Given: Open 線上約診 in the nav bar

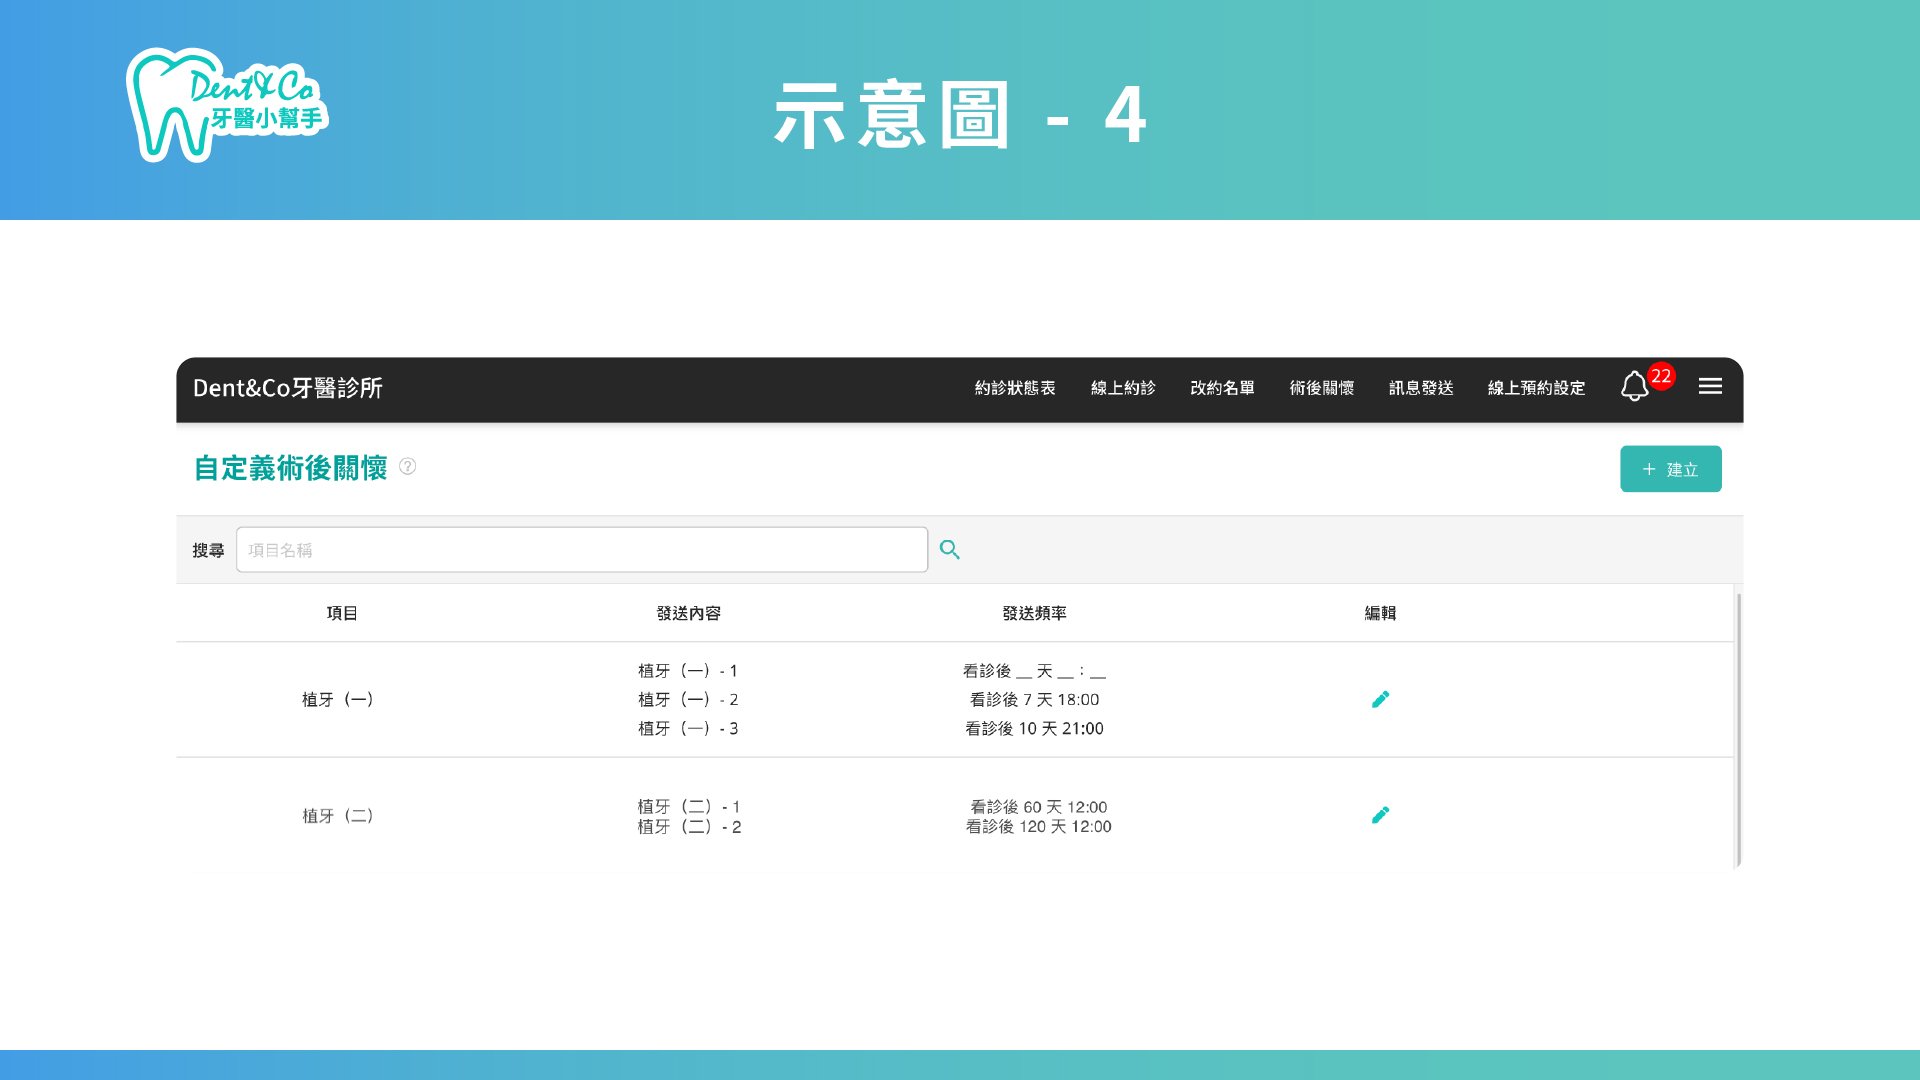Looking at the screenshot, I should point(1123,388).
